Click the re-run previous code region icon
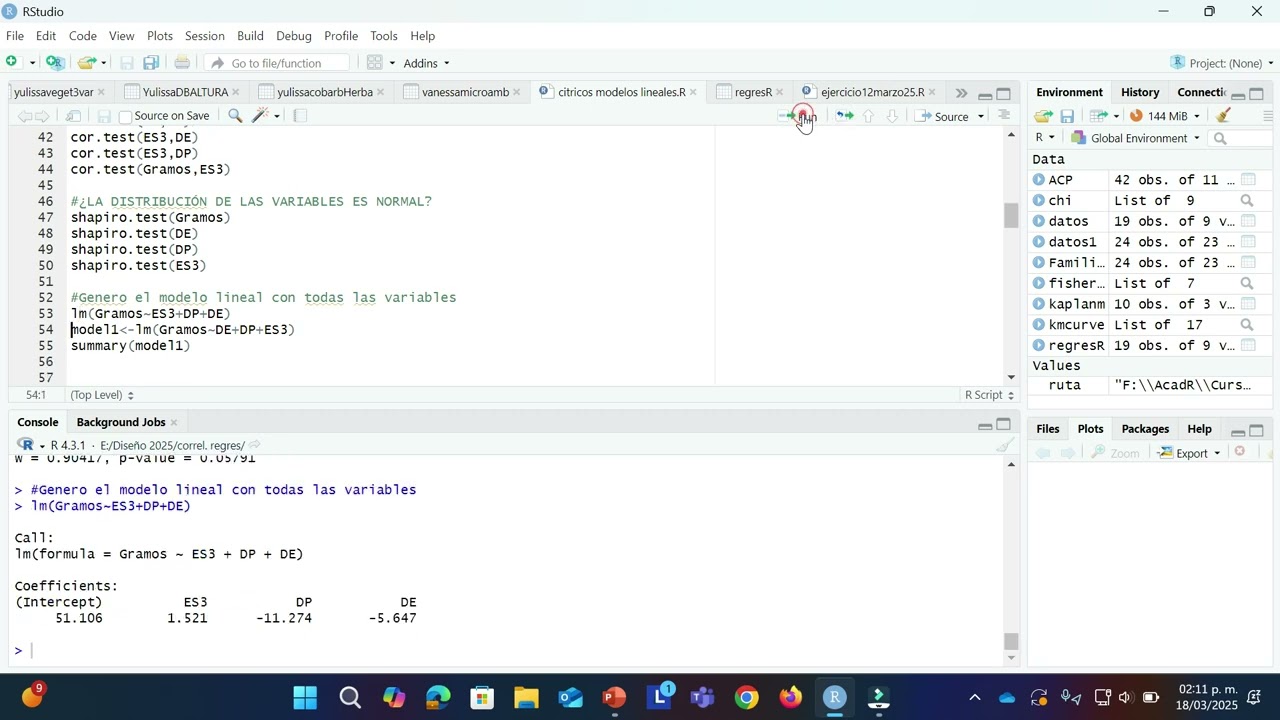1280x720 pixels. (x=844, y=116)
